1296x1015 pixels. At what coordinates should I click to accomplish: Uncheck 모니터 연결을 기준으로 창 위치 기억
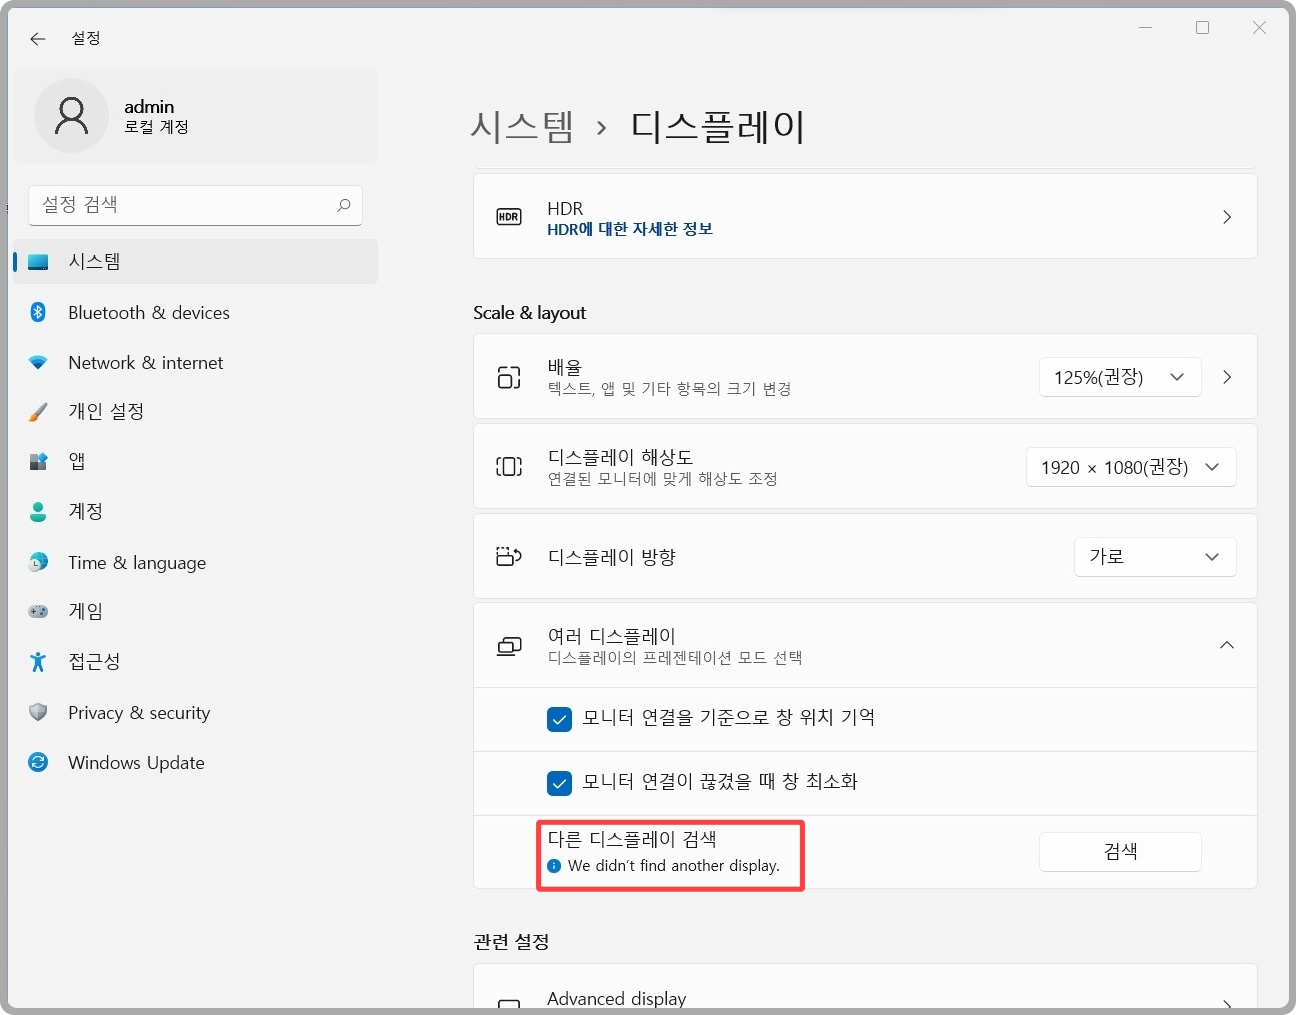560,719
